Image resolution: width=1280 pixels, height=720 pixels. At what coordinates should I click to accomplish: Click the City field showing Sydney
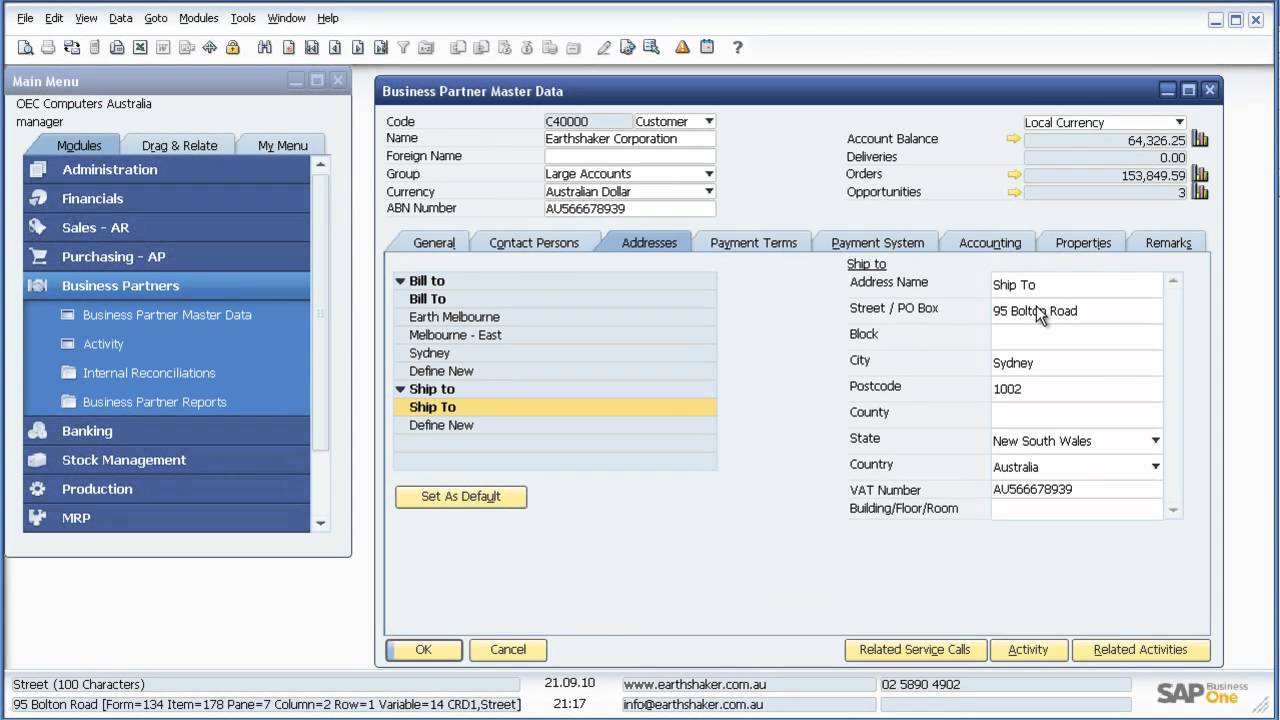[x=1077, y=362]
